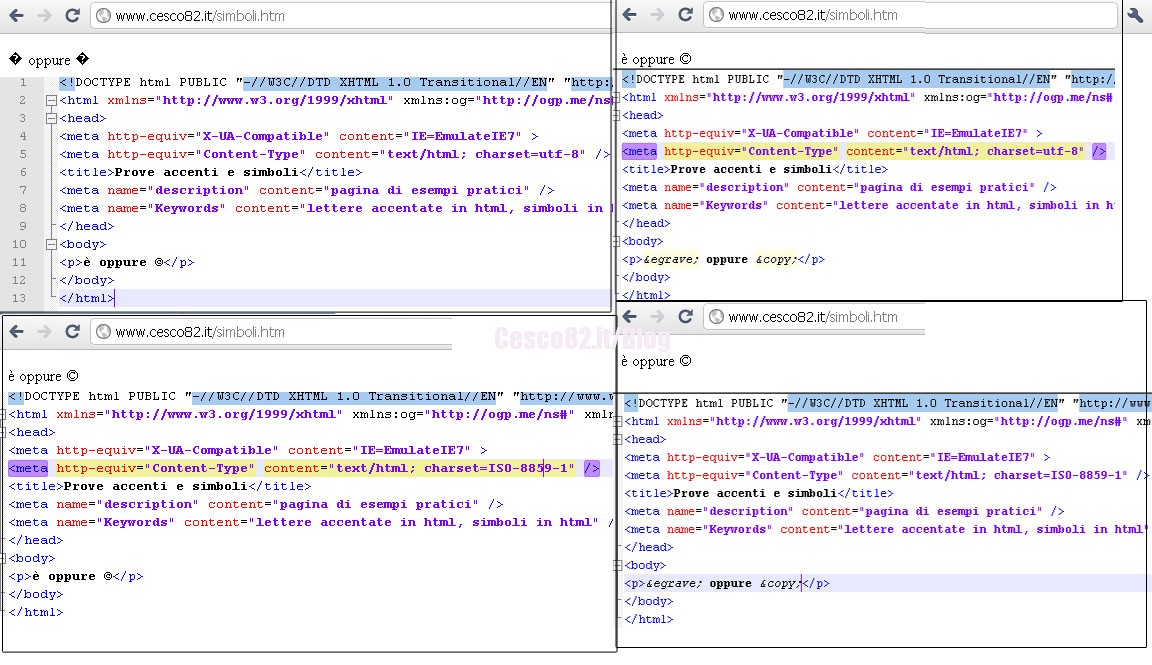Reload the page in top-right browser window

click(x=685, y=15)
